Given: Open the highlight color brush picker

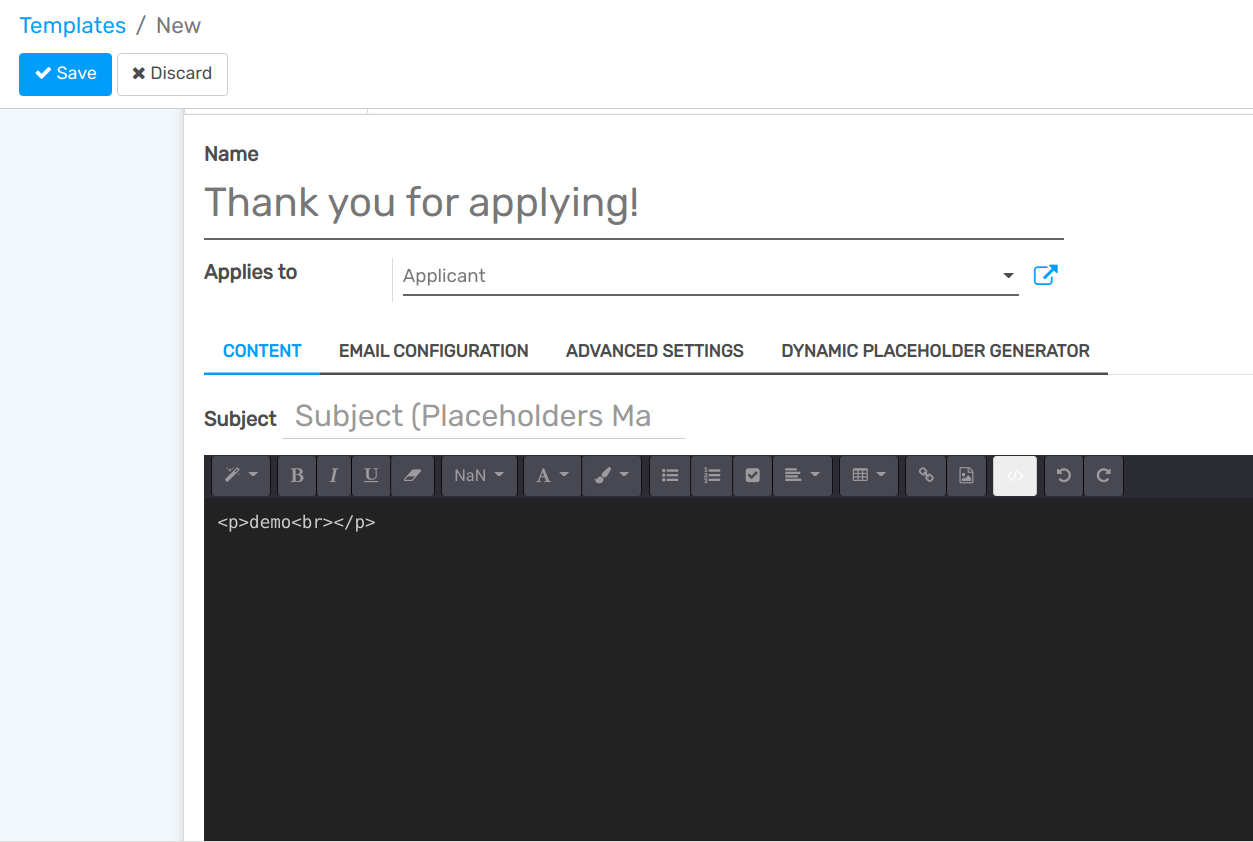Looking at the screenshot, I should (611, 476).
